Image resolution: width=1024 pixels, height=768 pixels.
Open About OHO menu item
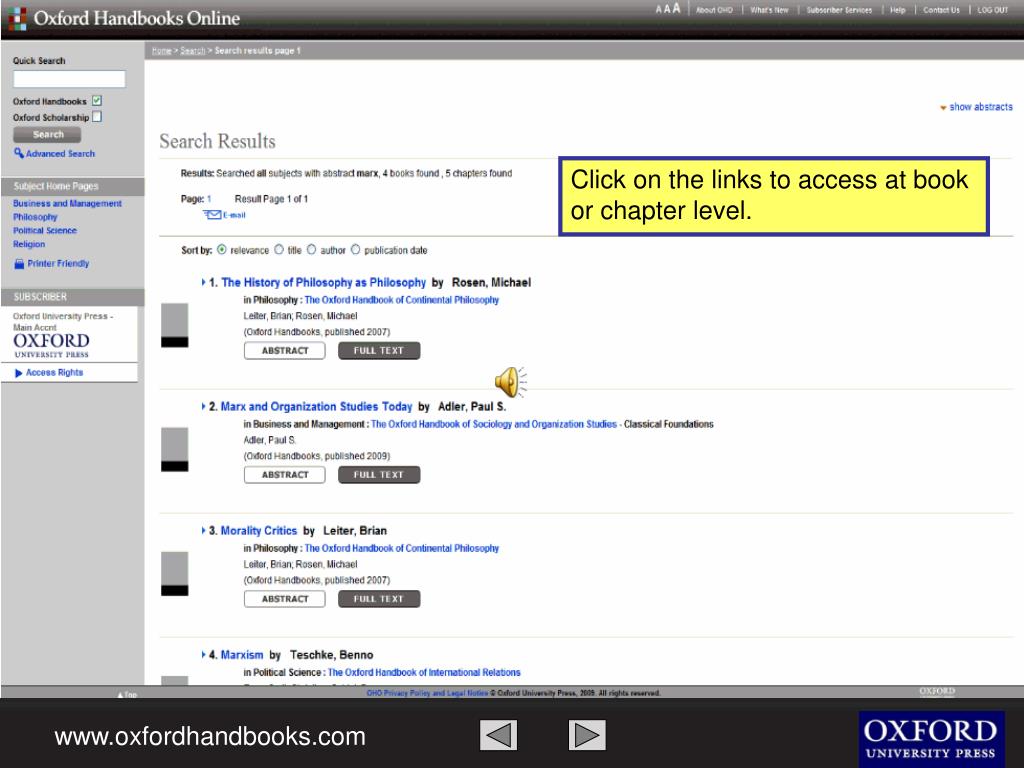(714, 10)
